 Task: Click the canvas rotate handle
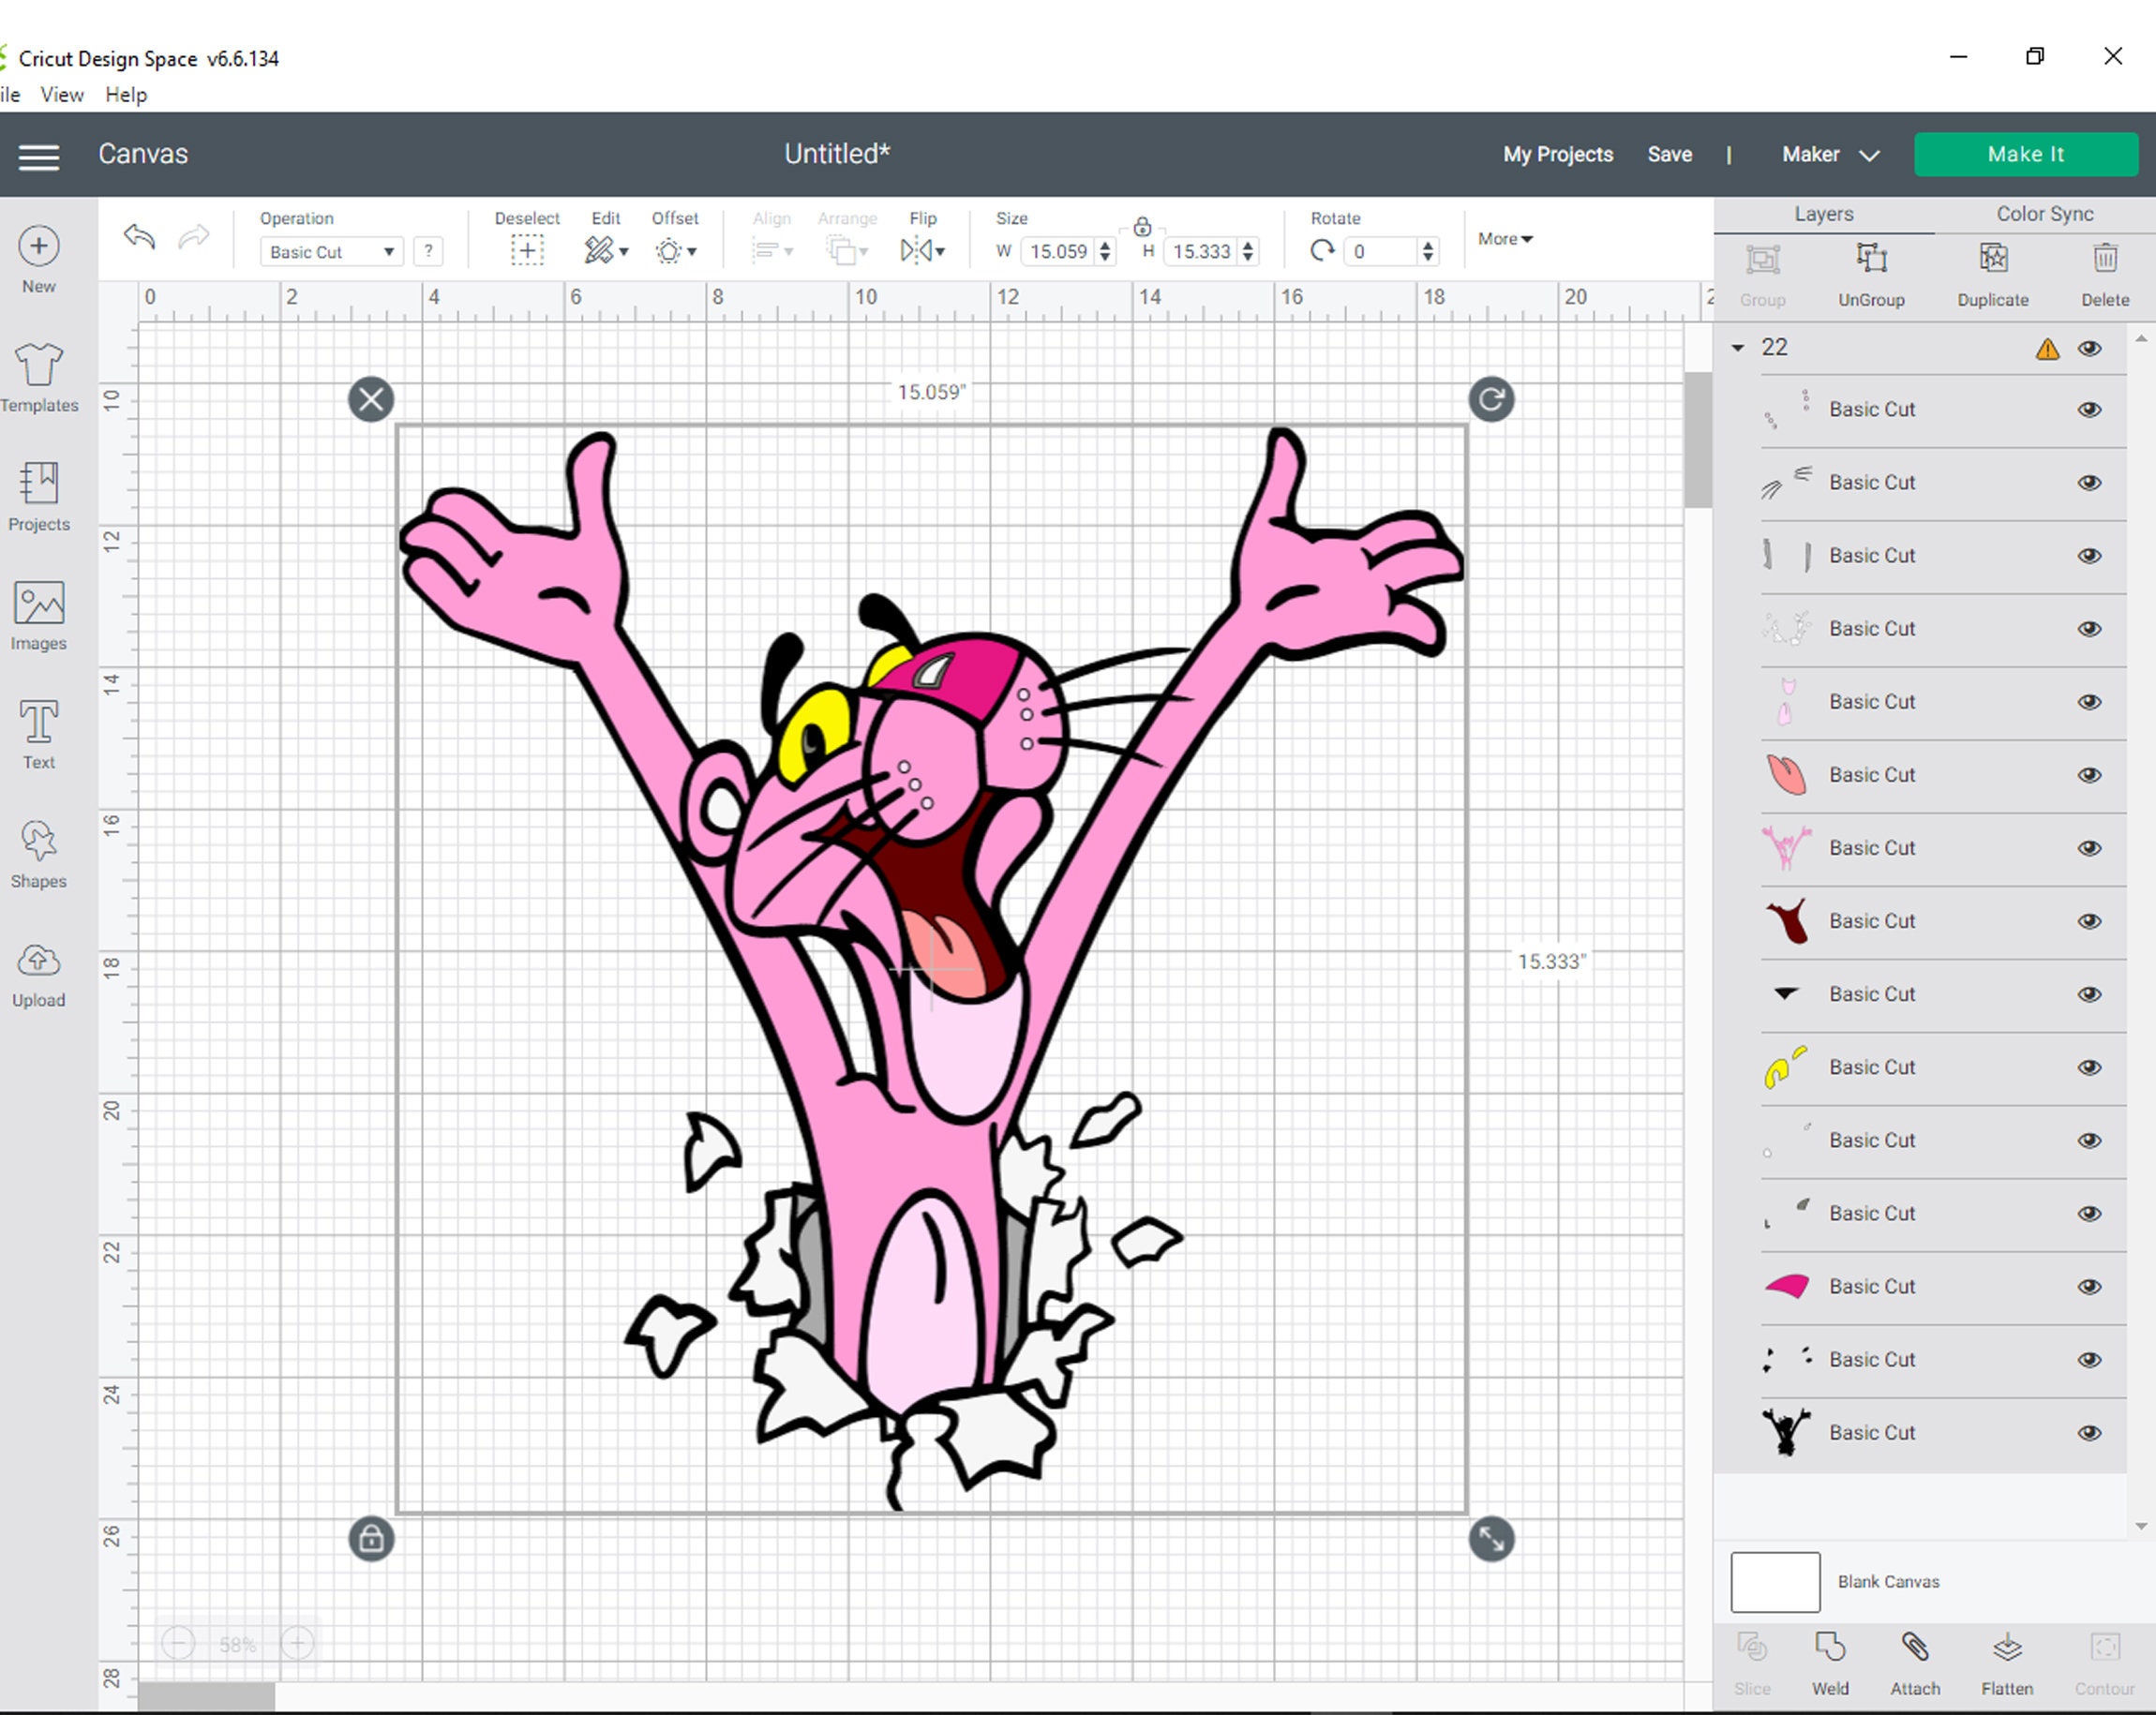(1491, 400)
